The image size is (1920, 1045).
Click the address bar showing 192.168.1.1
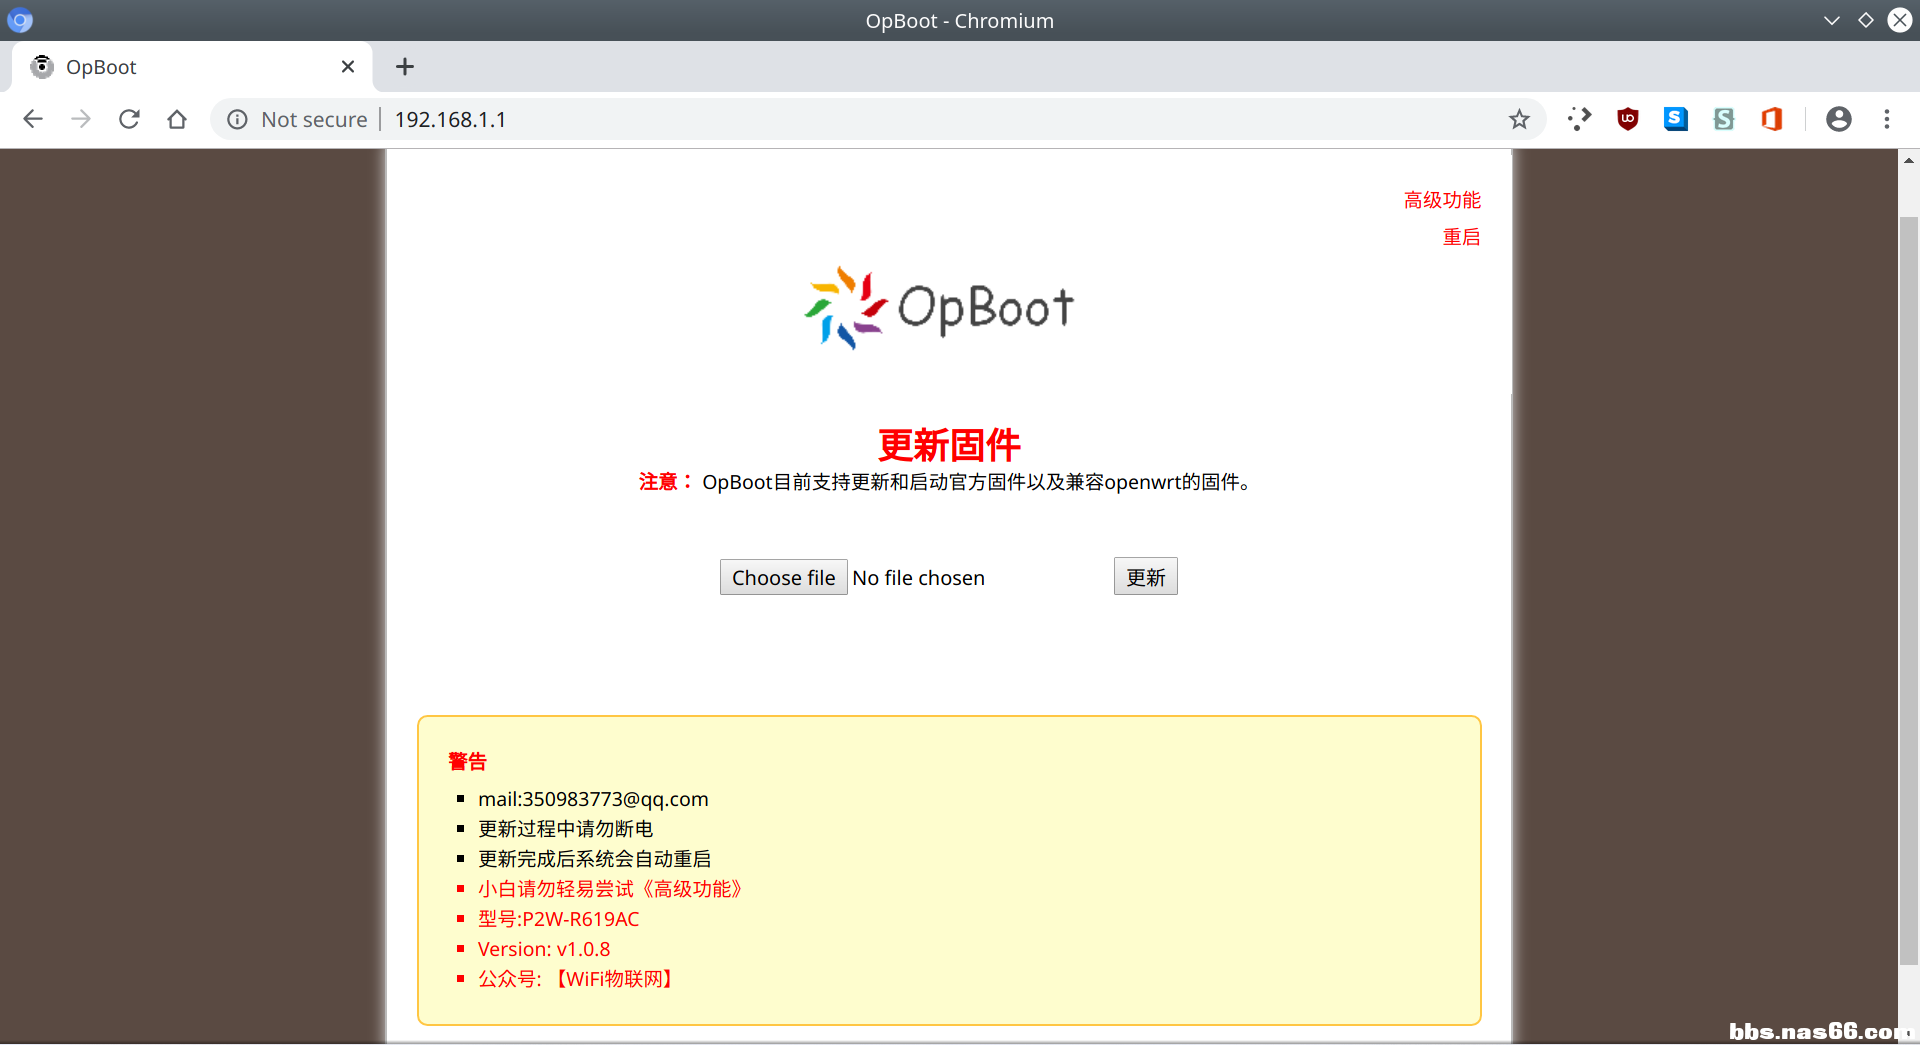point(900,119)
